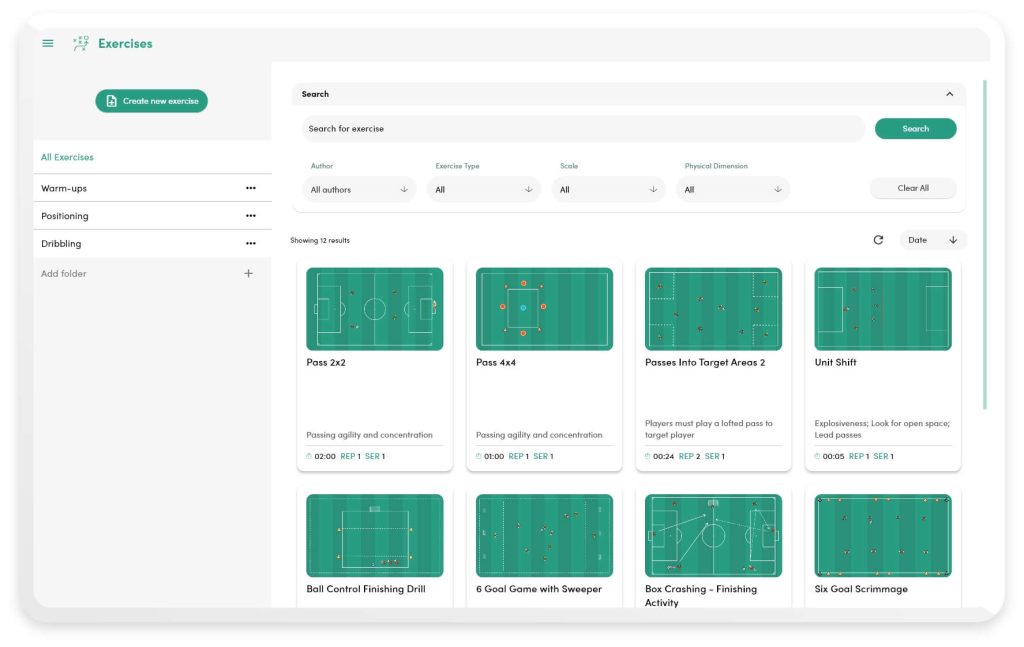Click the timer icon on Pass 2x2 card
Viewport: 1024px width, 647px height.
(307, 455)
